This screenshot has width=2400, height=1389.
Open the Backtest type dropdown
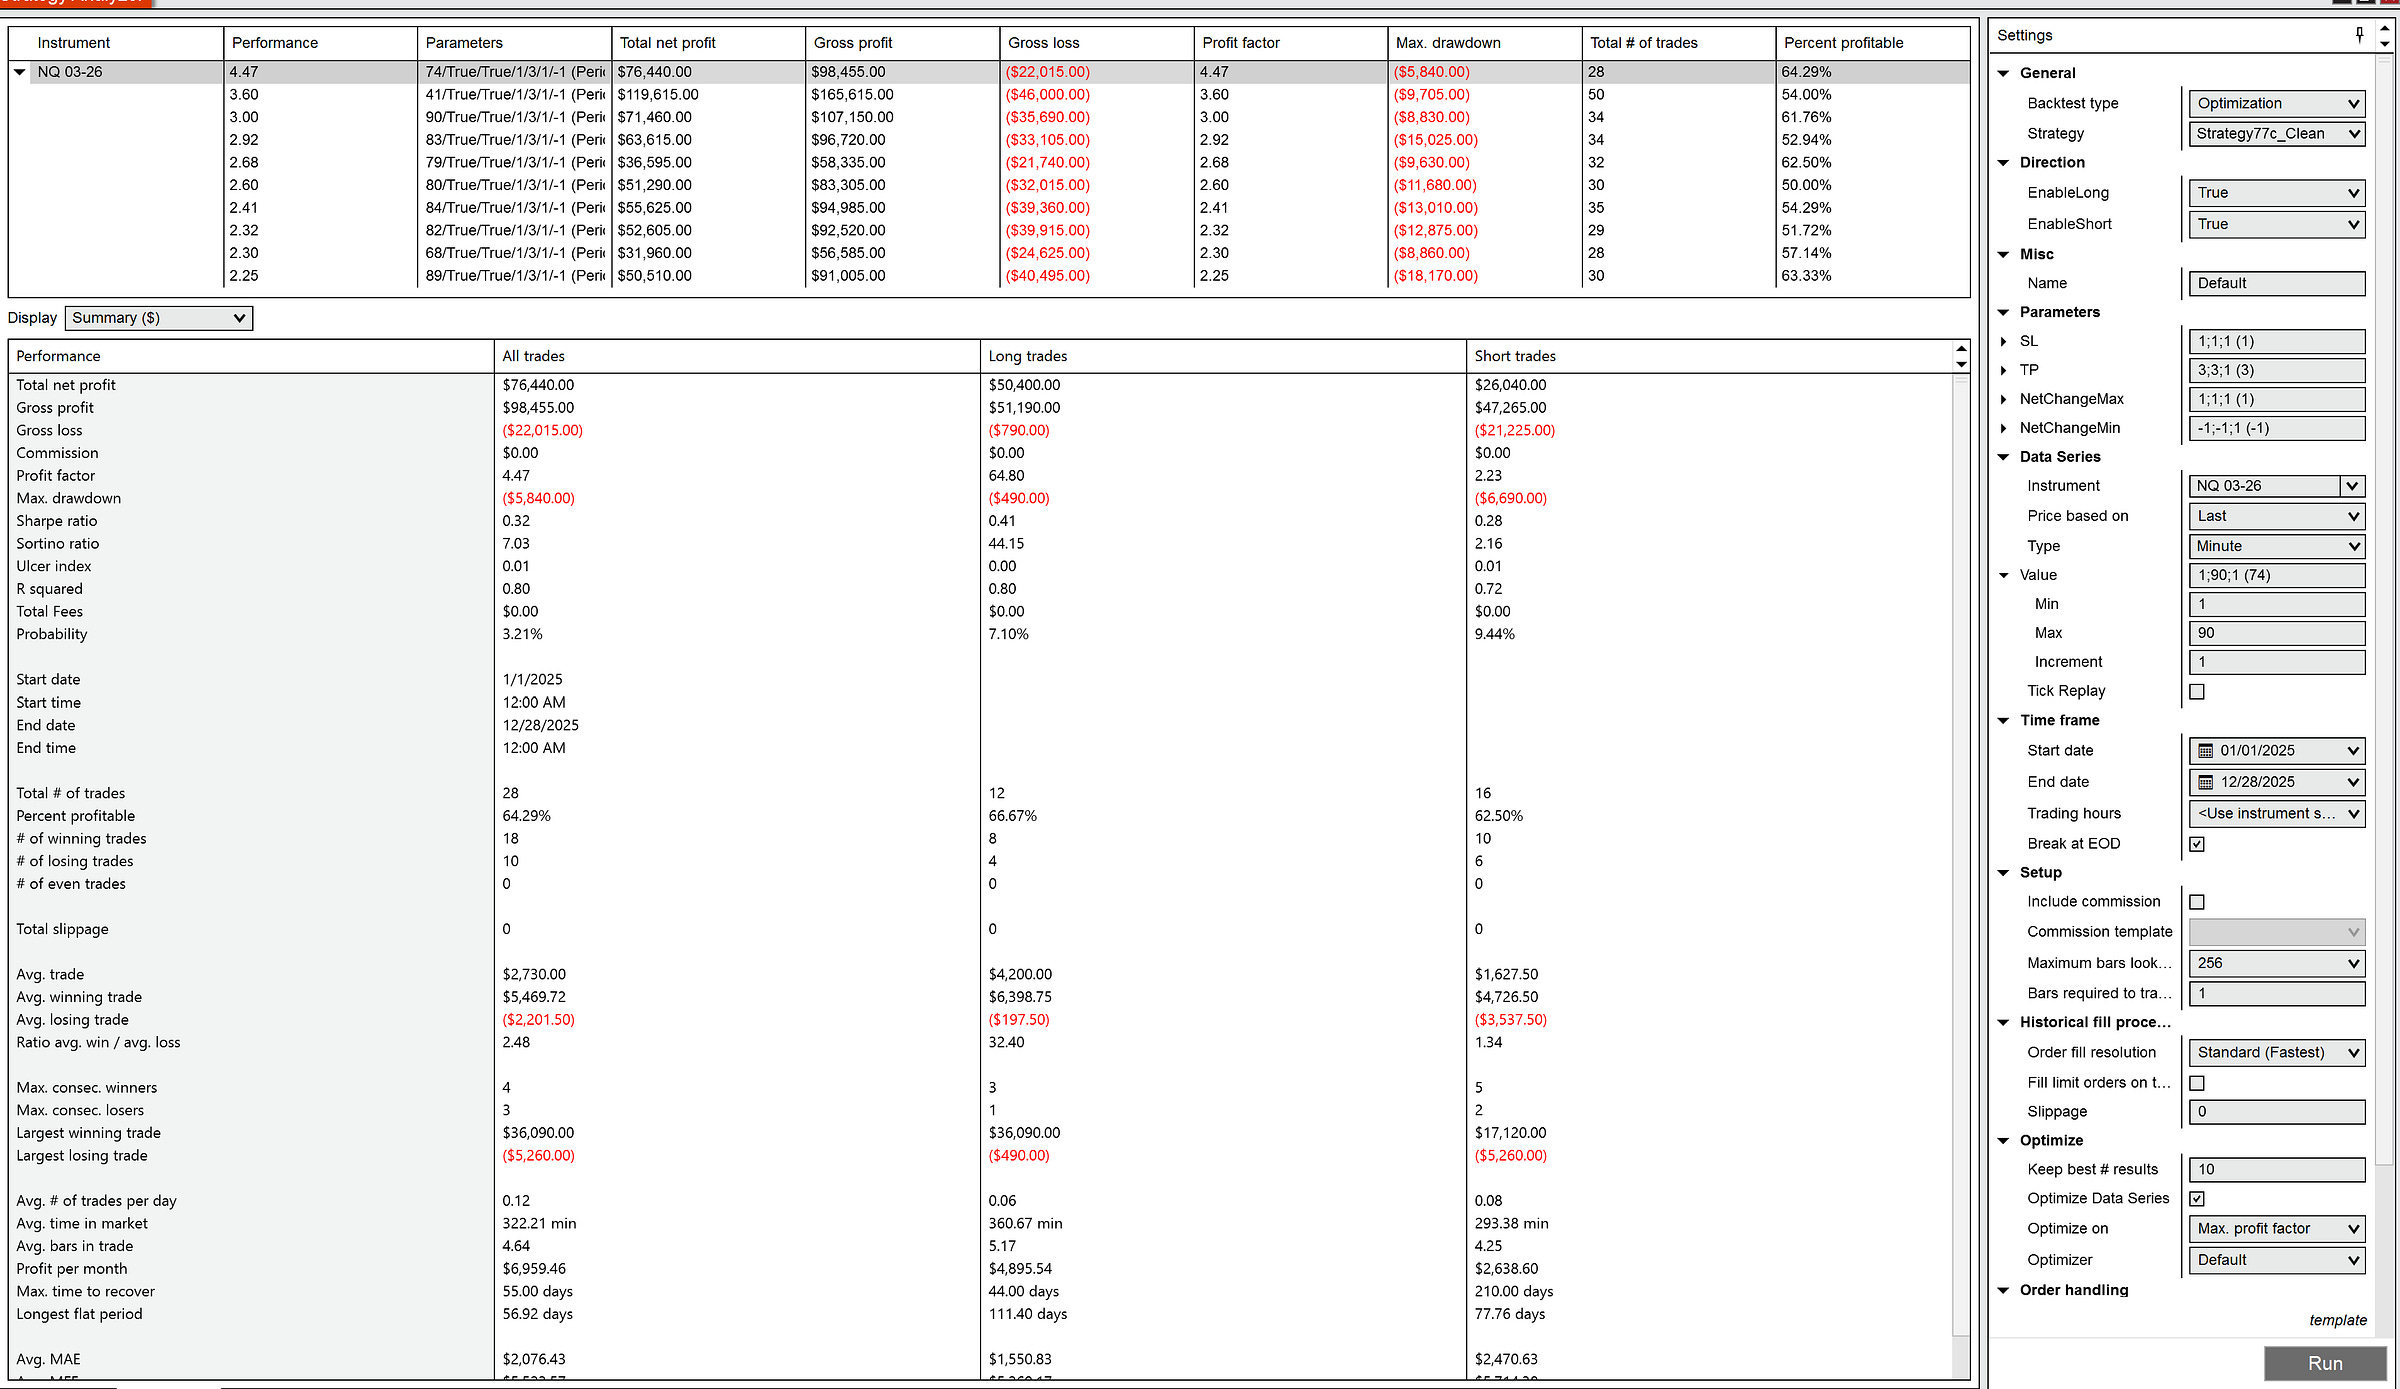point(2276,104)
